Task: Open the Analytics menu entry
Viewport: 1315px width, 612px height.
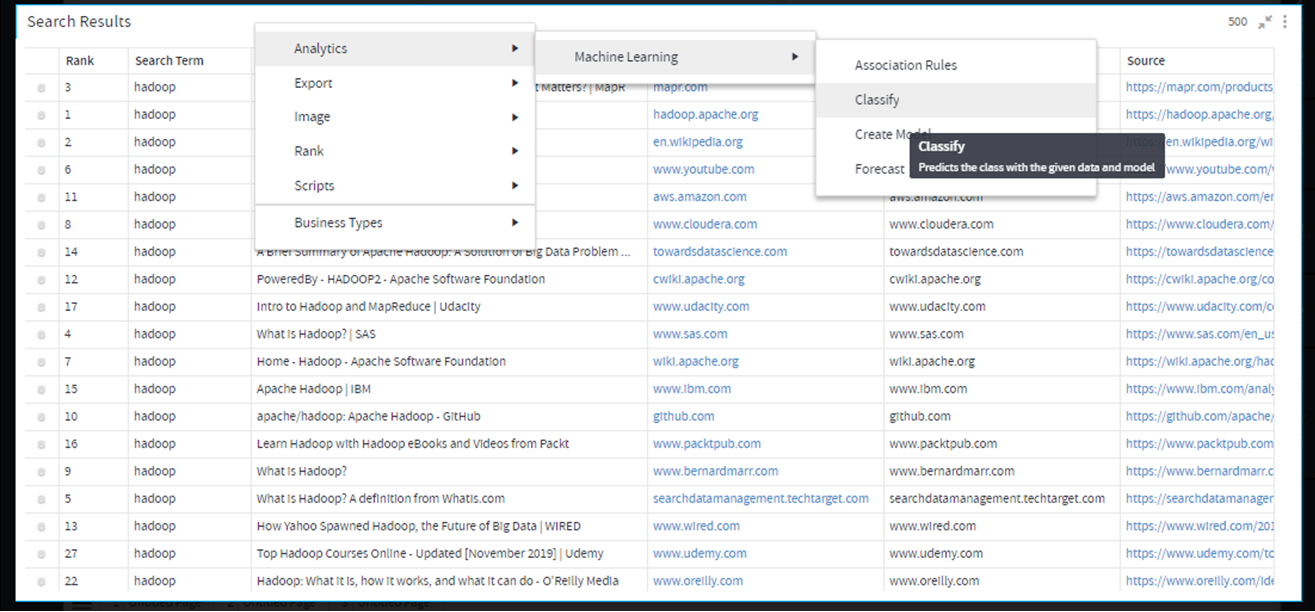Action: [395, 49]
